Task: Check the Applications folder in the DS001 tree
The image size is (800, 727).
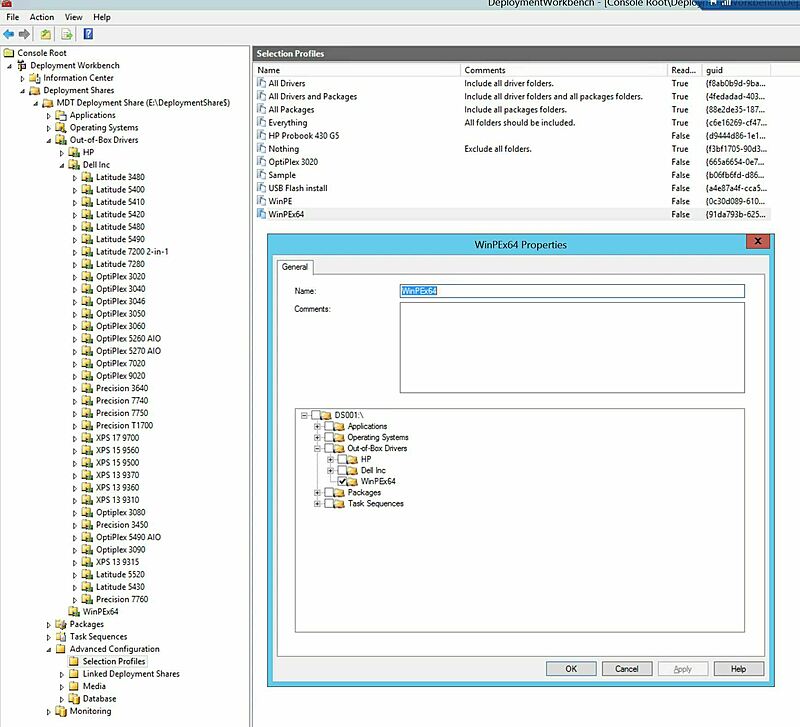Action: (x=330, y=428)
